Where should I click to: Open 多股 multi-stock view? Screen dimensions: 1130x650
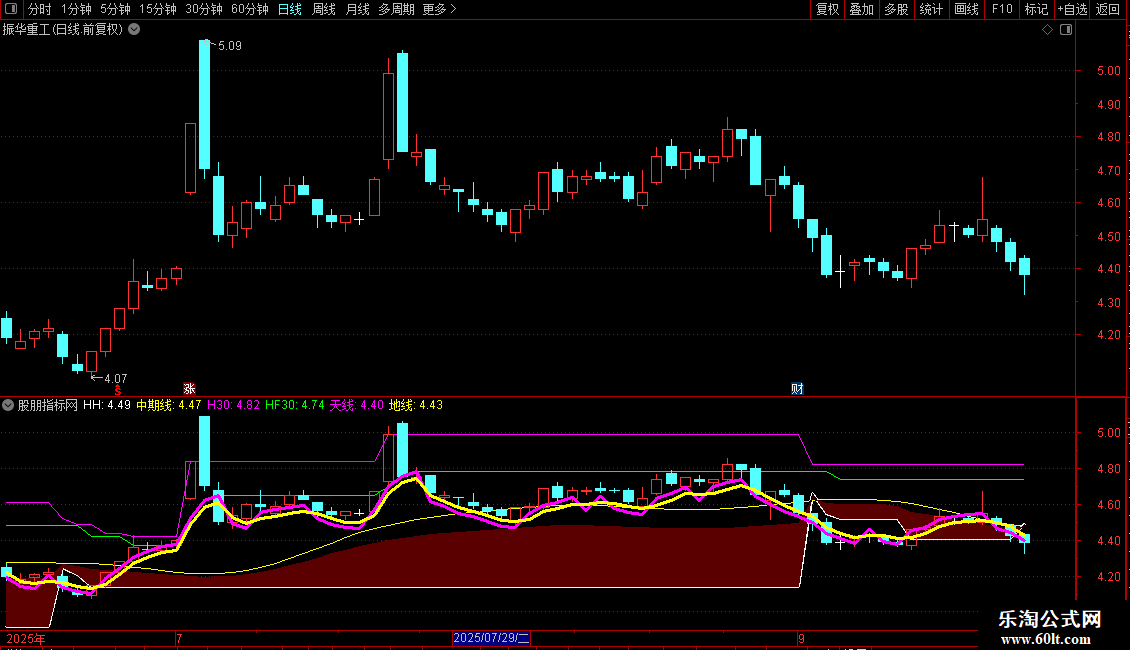pyautogui.click(x=896, y=9)
